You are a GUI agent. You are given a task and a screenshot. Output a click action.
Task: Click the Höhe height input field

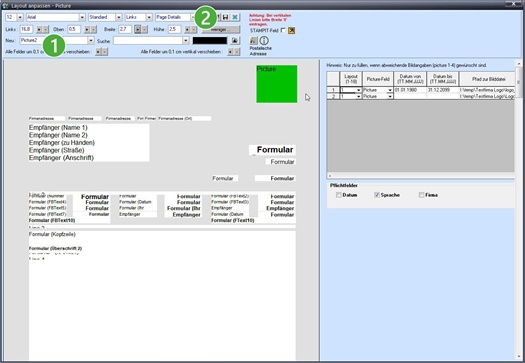coord(174,29)
